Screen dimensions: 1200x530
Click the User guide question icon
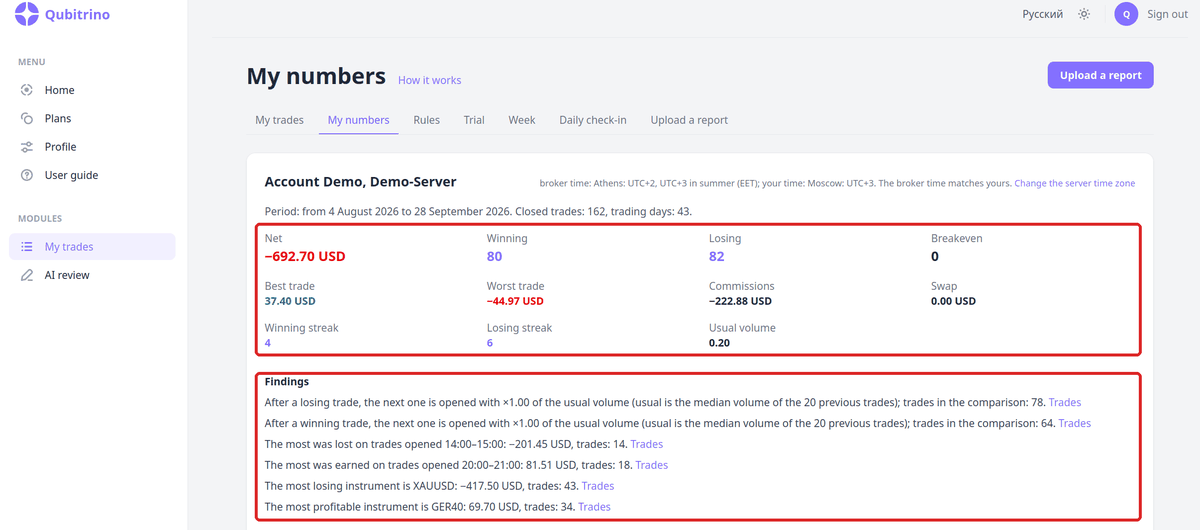click(x=27, y=175)
